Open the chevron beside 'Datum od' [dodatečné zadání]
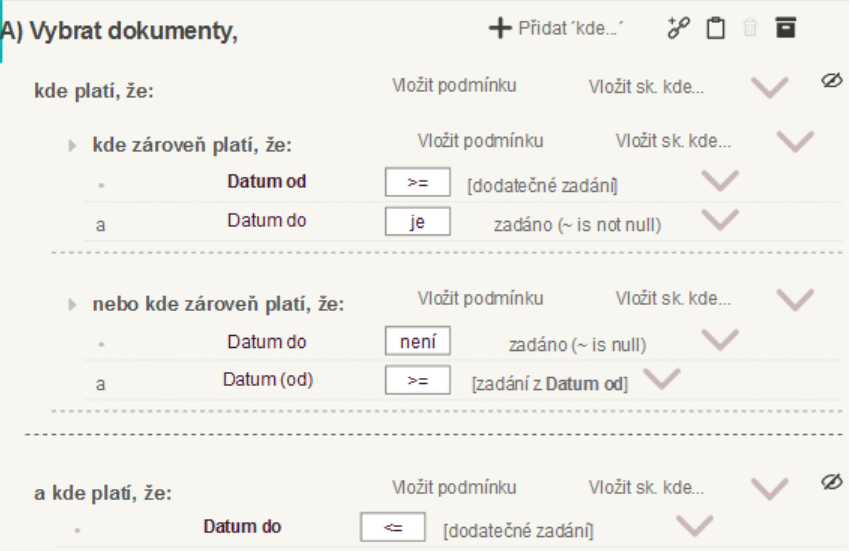The image size is (849, 551). [x=720, y=182]
